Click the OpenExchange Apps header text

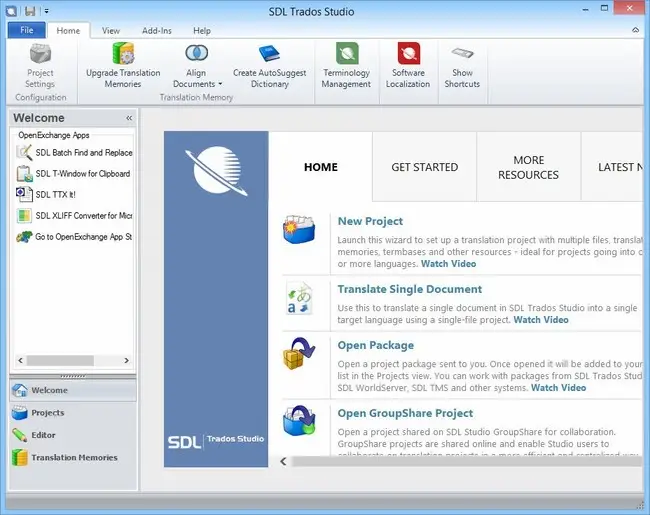tap(54, 135)
